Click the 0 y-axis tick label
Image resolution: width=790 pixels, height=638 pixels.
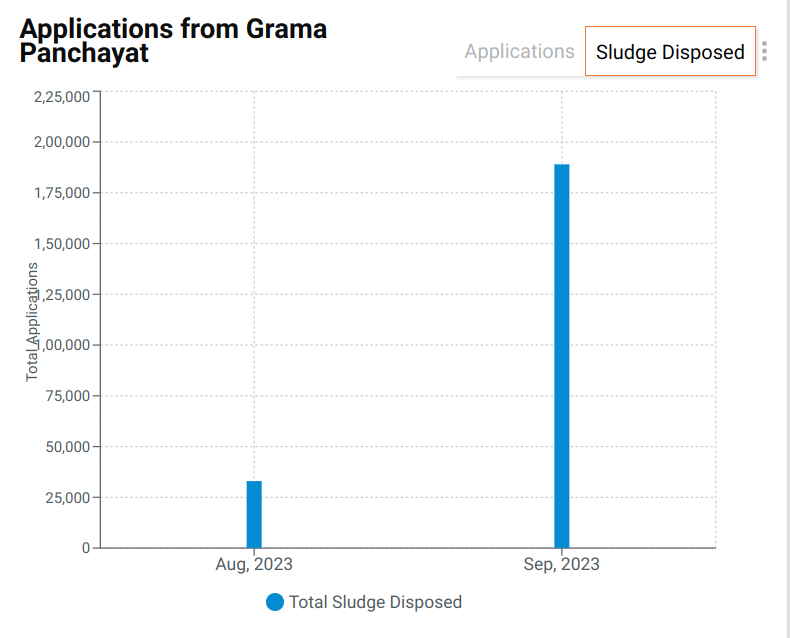(86, 548)
